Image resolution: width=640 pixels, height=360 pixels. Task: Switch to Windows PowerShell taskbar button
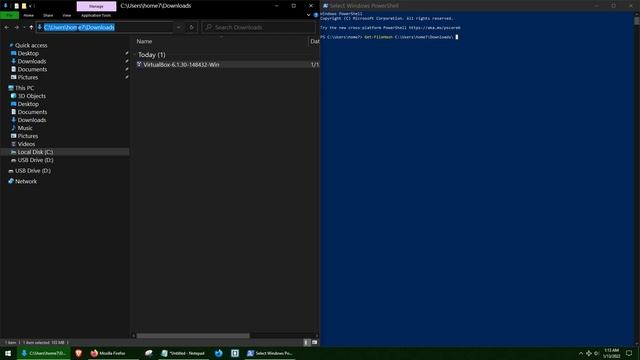pos(270,353)
